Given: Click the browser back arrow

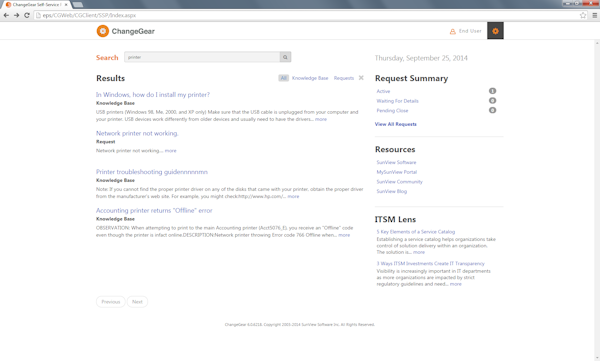Looking at the screenshot, I should coord(6,15).
